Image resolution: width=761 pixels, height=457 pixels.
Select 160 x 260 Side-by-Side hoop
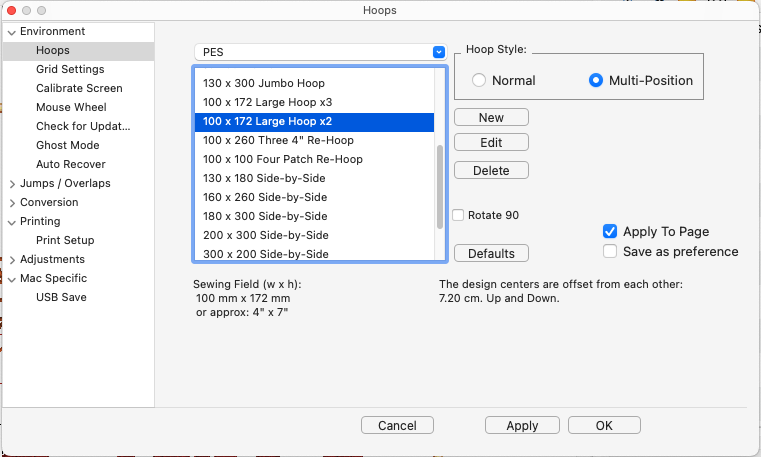265,197
